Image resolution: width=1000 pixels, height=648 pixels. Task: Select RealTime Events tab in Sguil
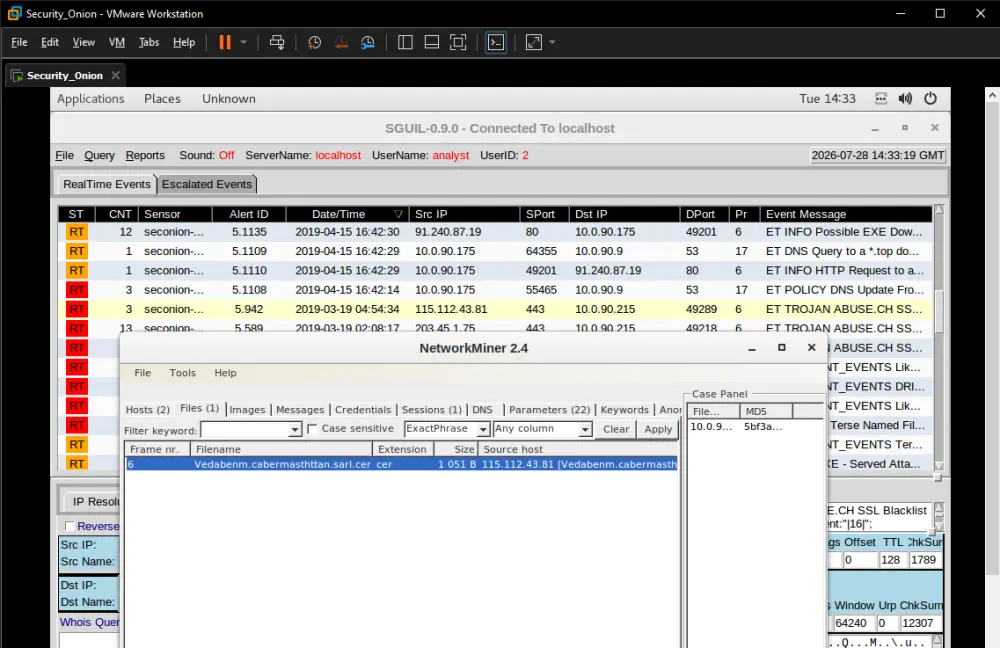(x=107, y=184)
